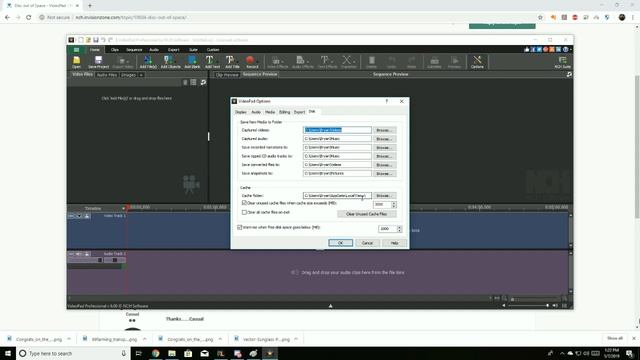Click the Captured videos path field
The height and width of the screenshot is (360, 640).
point(337,130)
